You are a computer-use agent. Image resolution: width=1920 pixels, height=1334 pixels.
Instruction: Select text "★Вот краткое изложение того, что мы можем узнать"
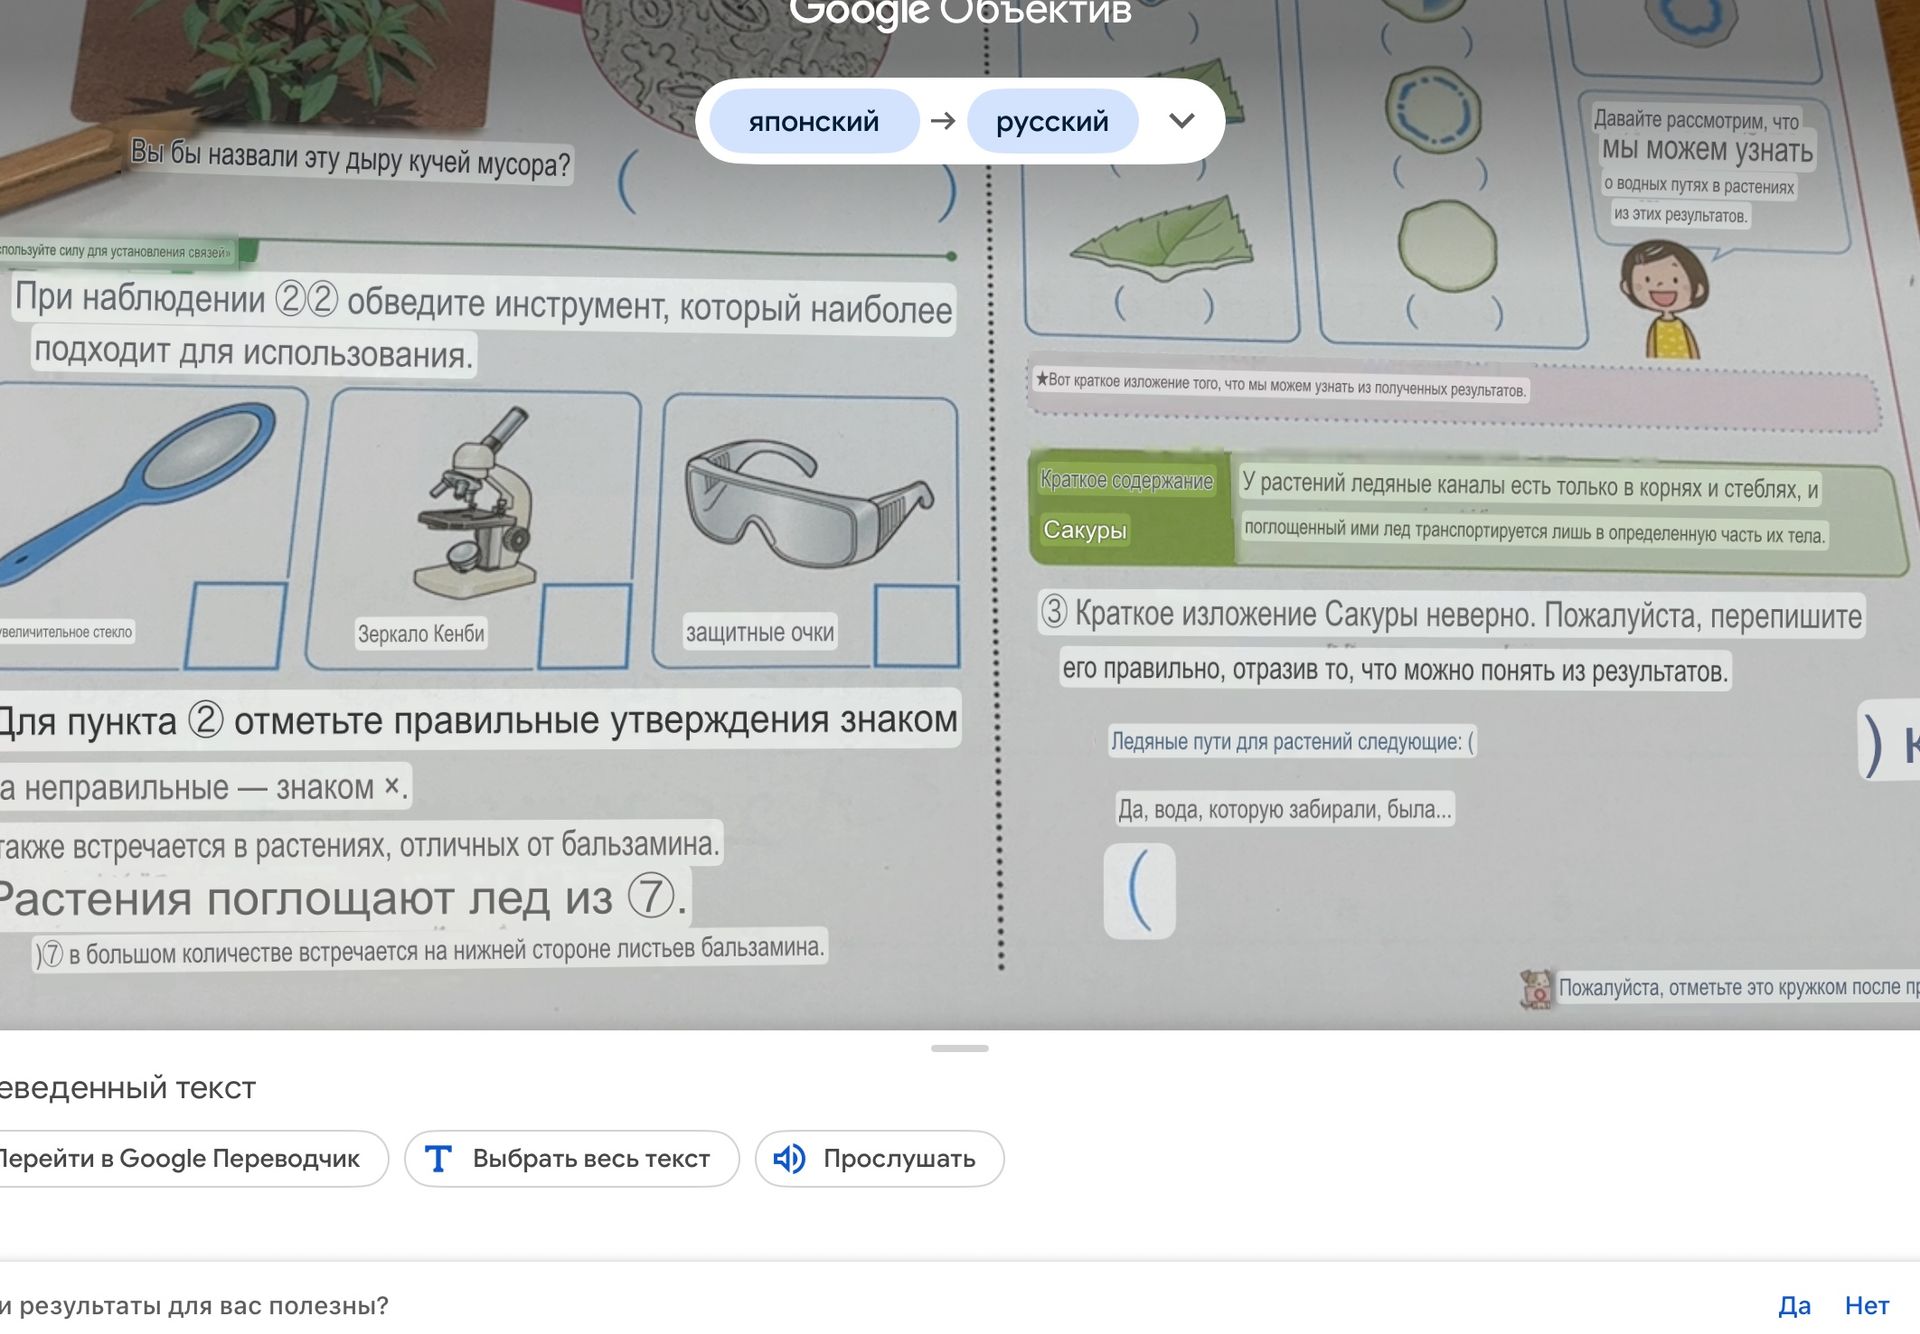point(1280,384)
